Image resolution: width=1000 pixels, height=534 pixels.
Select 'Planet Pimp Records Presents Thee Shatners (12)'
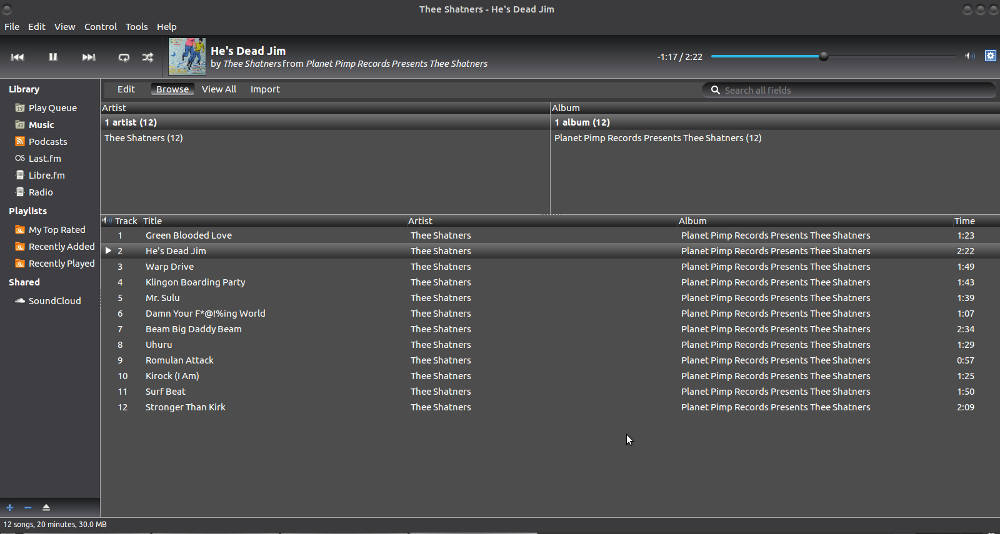tap(775, 138)
